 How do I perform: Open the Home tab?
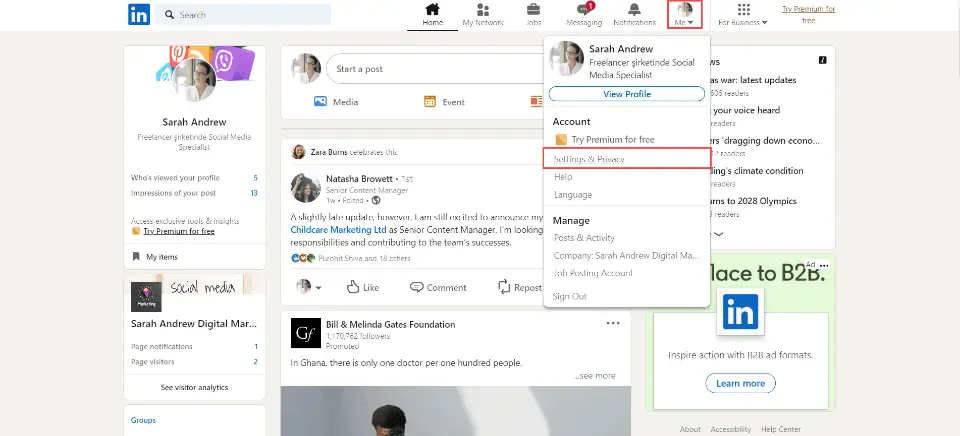[432, 15]
